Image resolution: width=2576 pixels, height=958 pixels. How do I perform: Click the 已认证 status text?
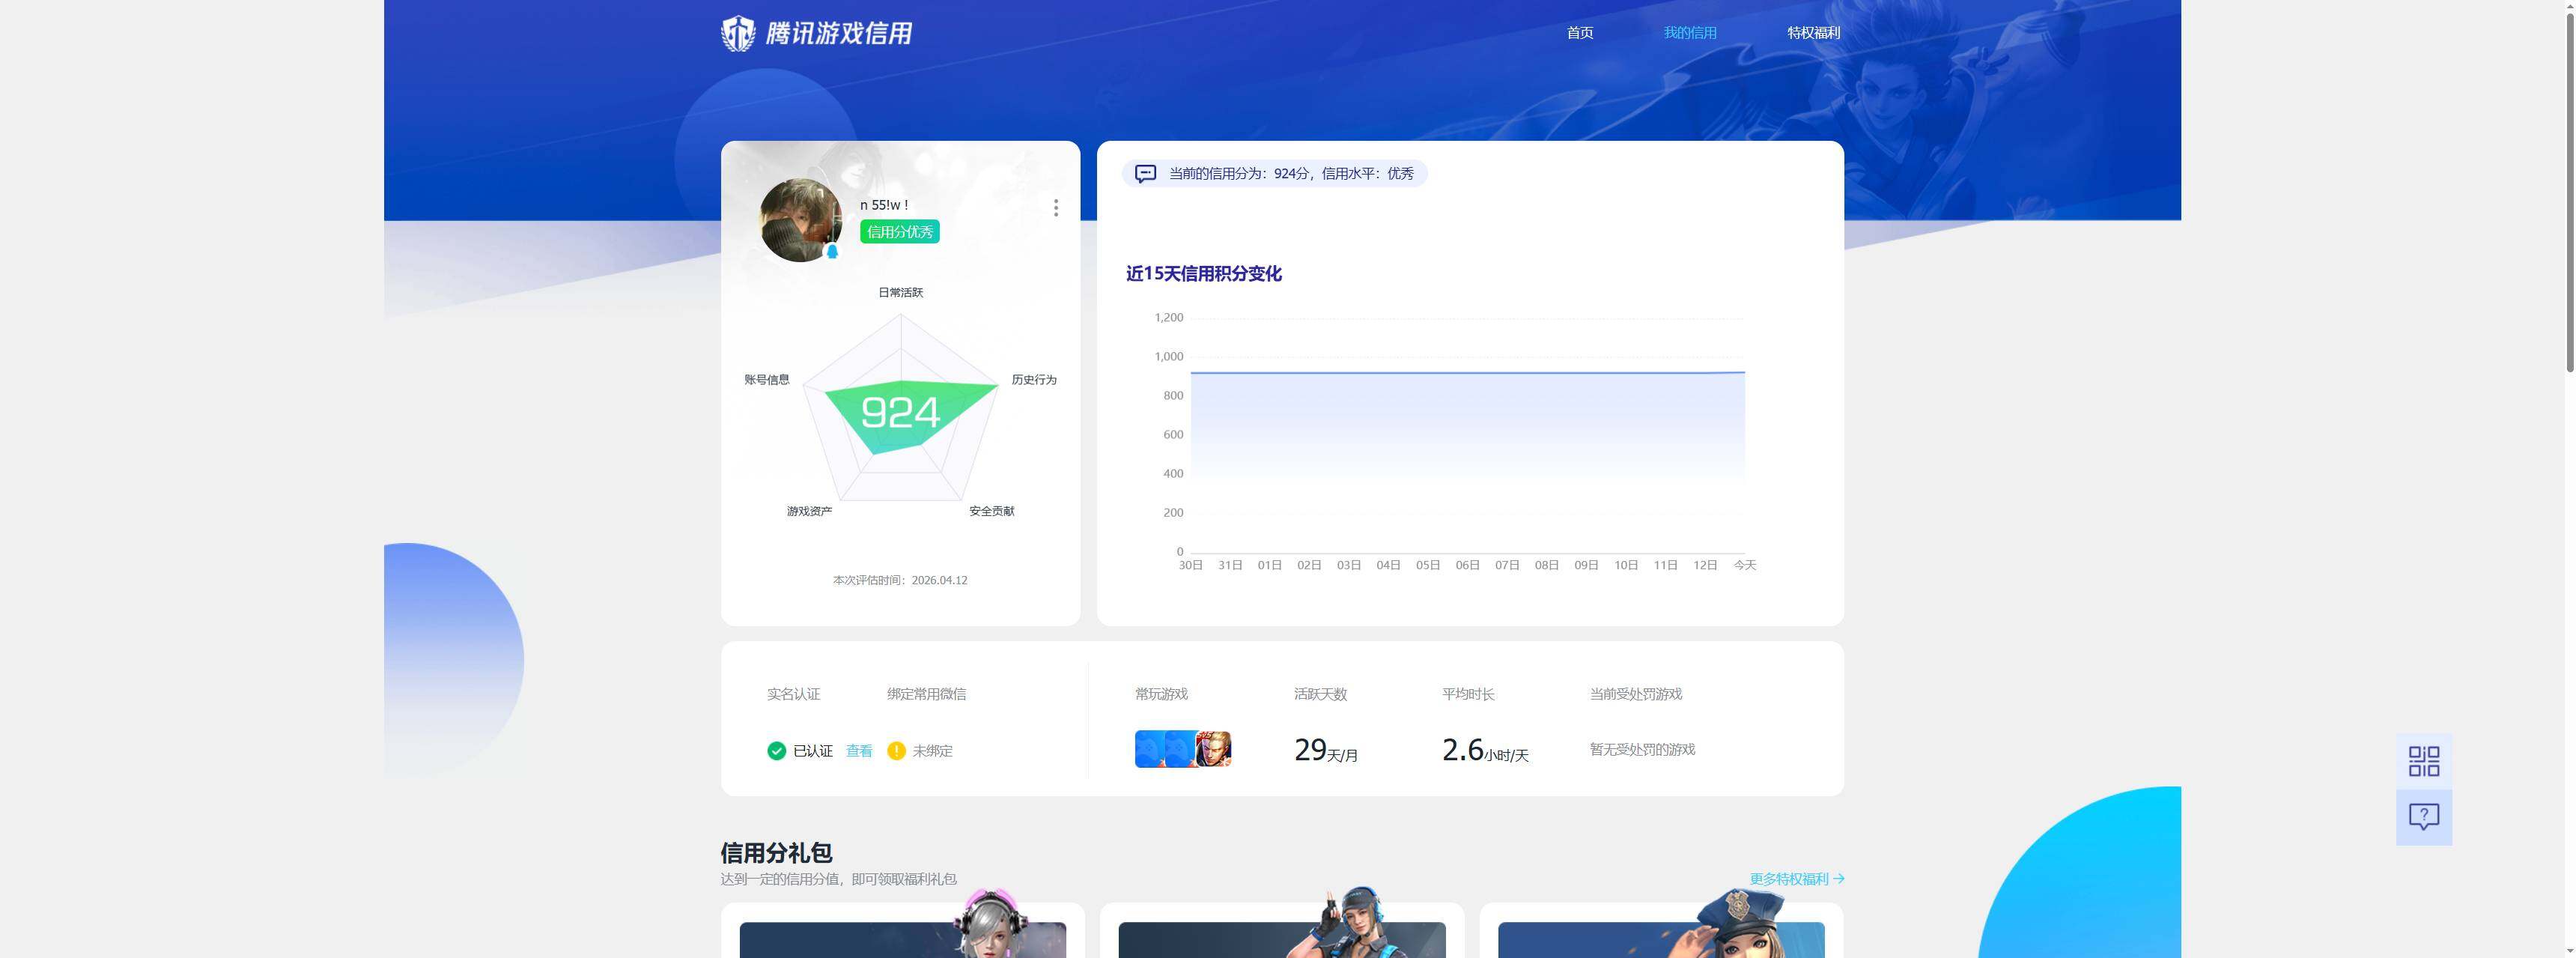(x=813, y=750)
